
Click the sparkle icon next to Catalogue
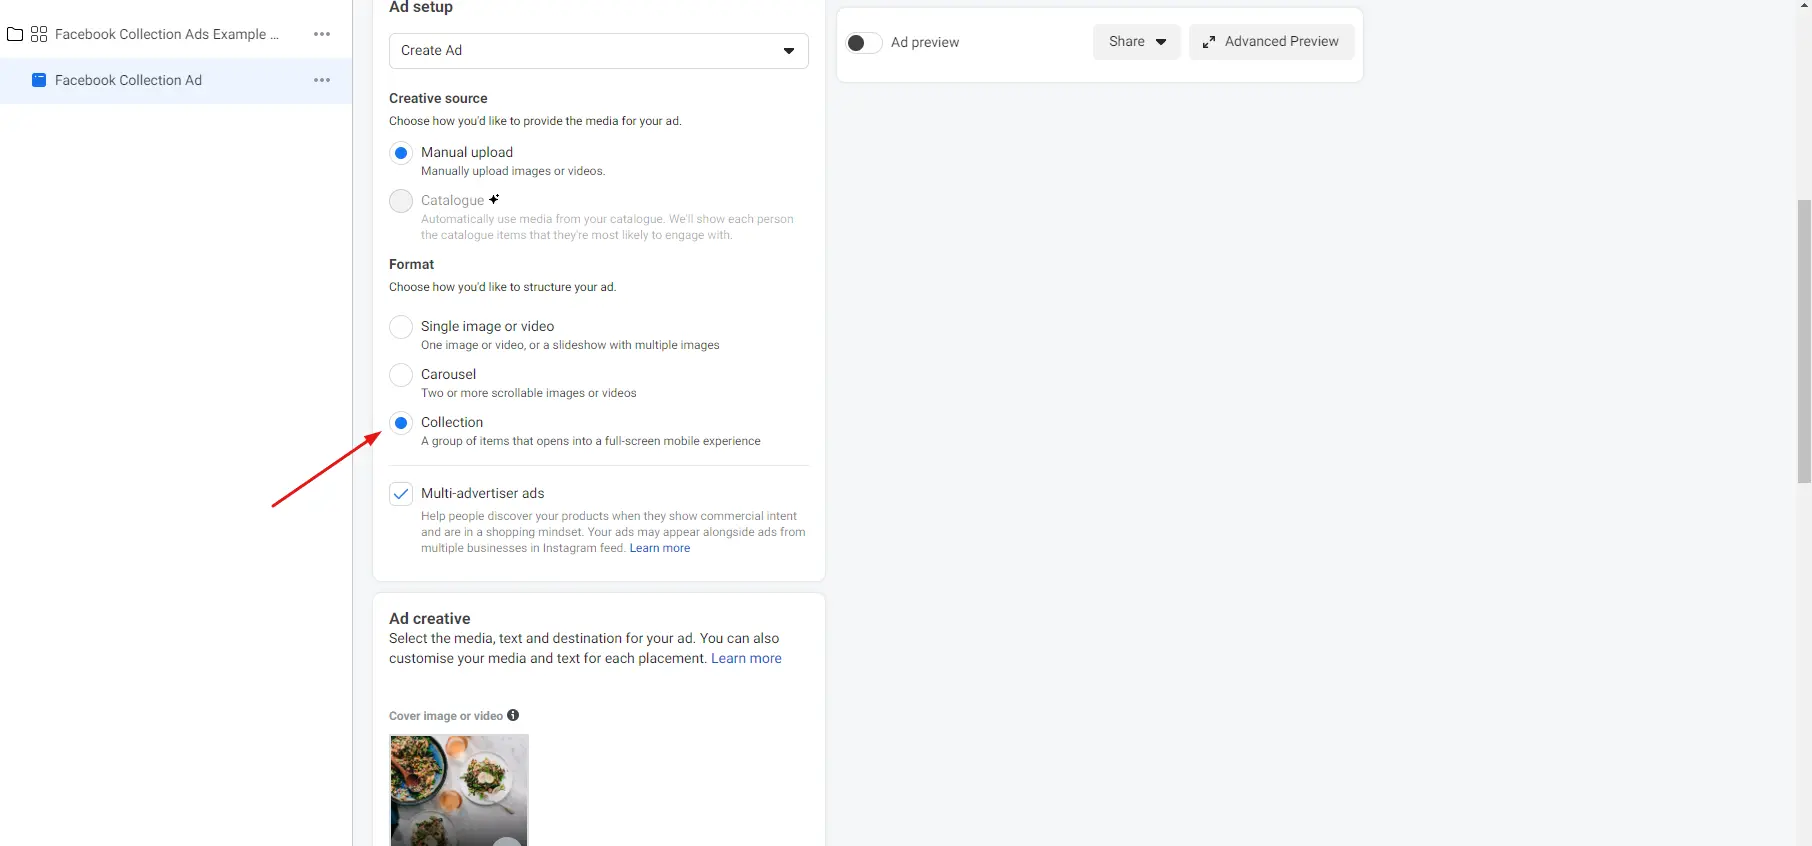495,199
